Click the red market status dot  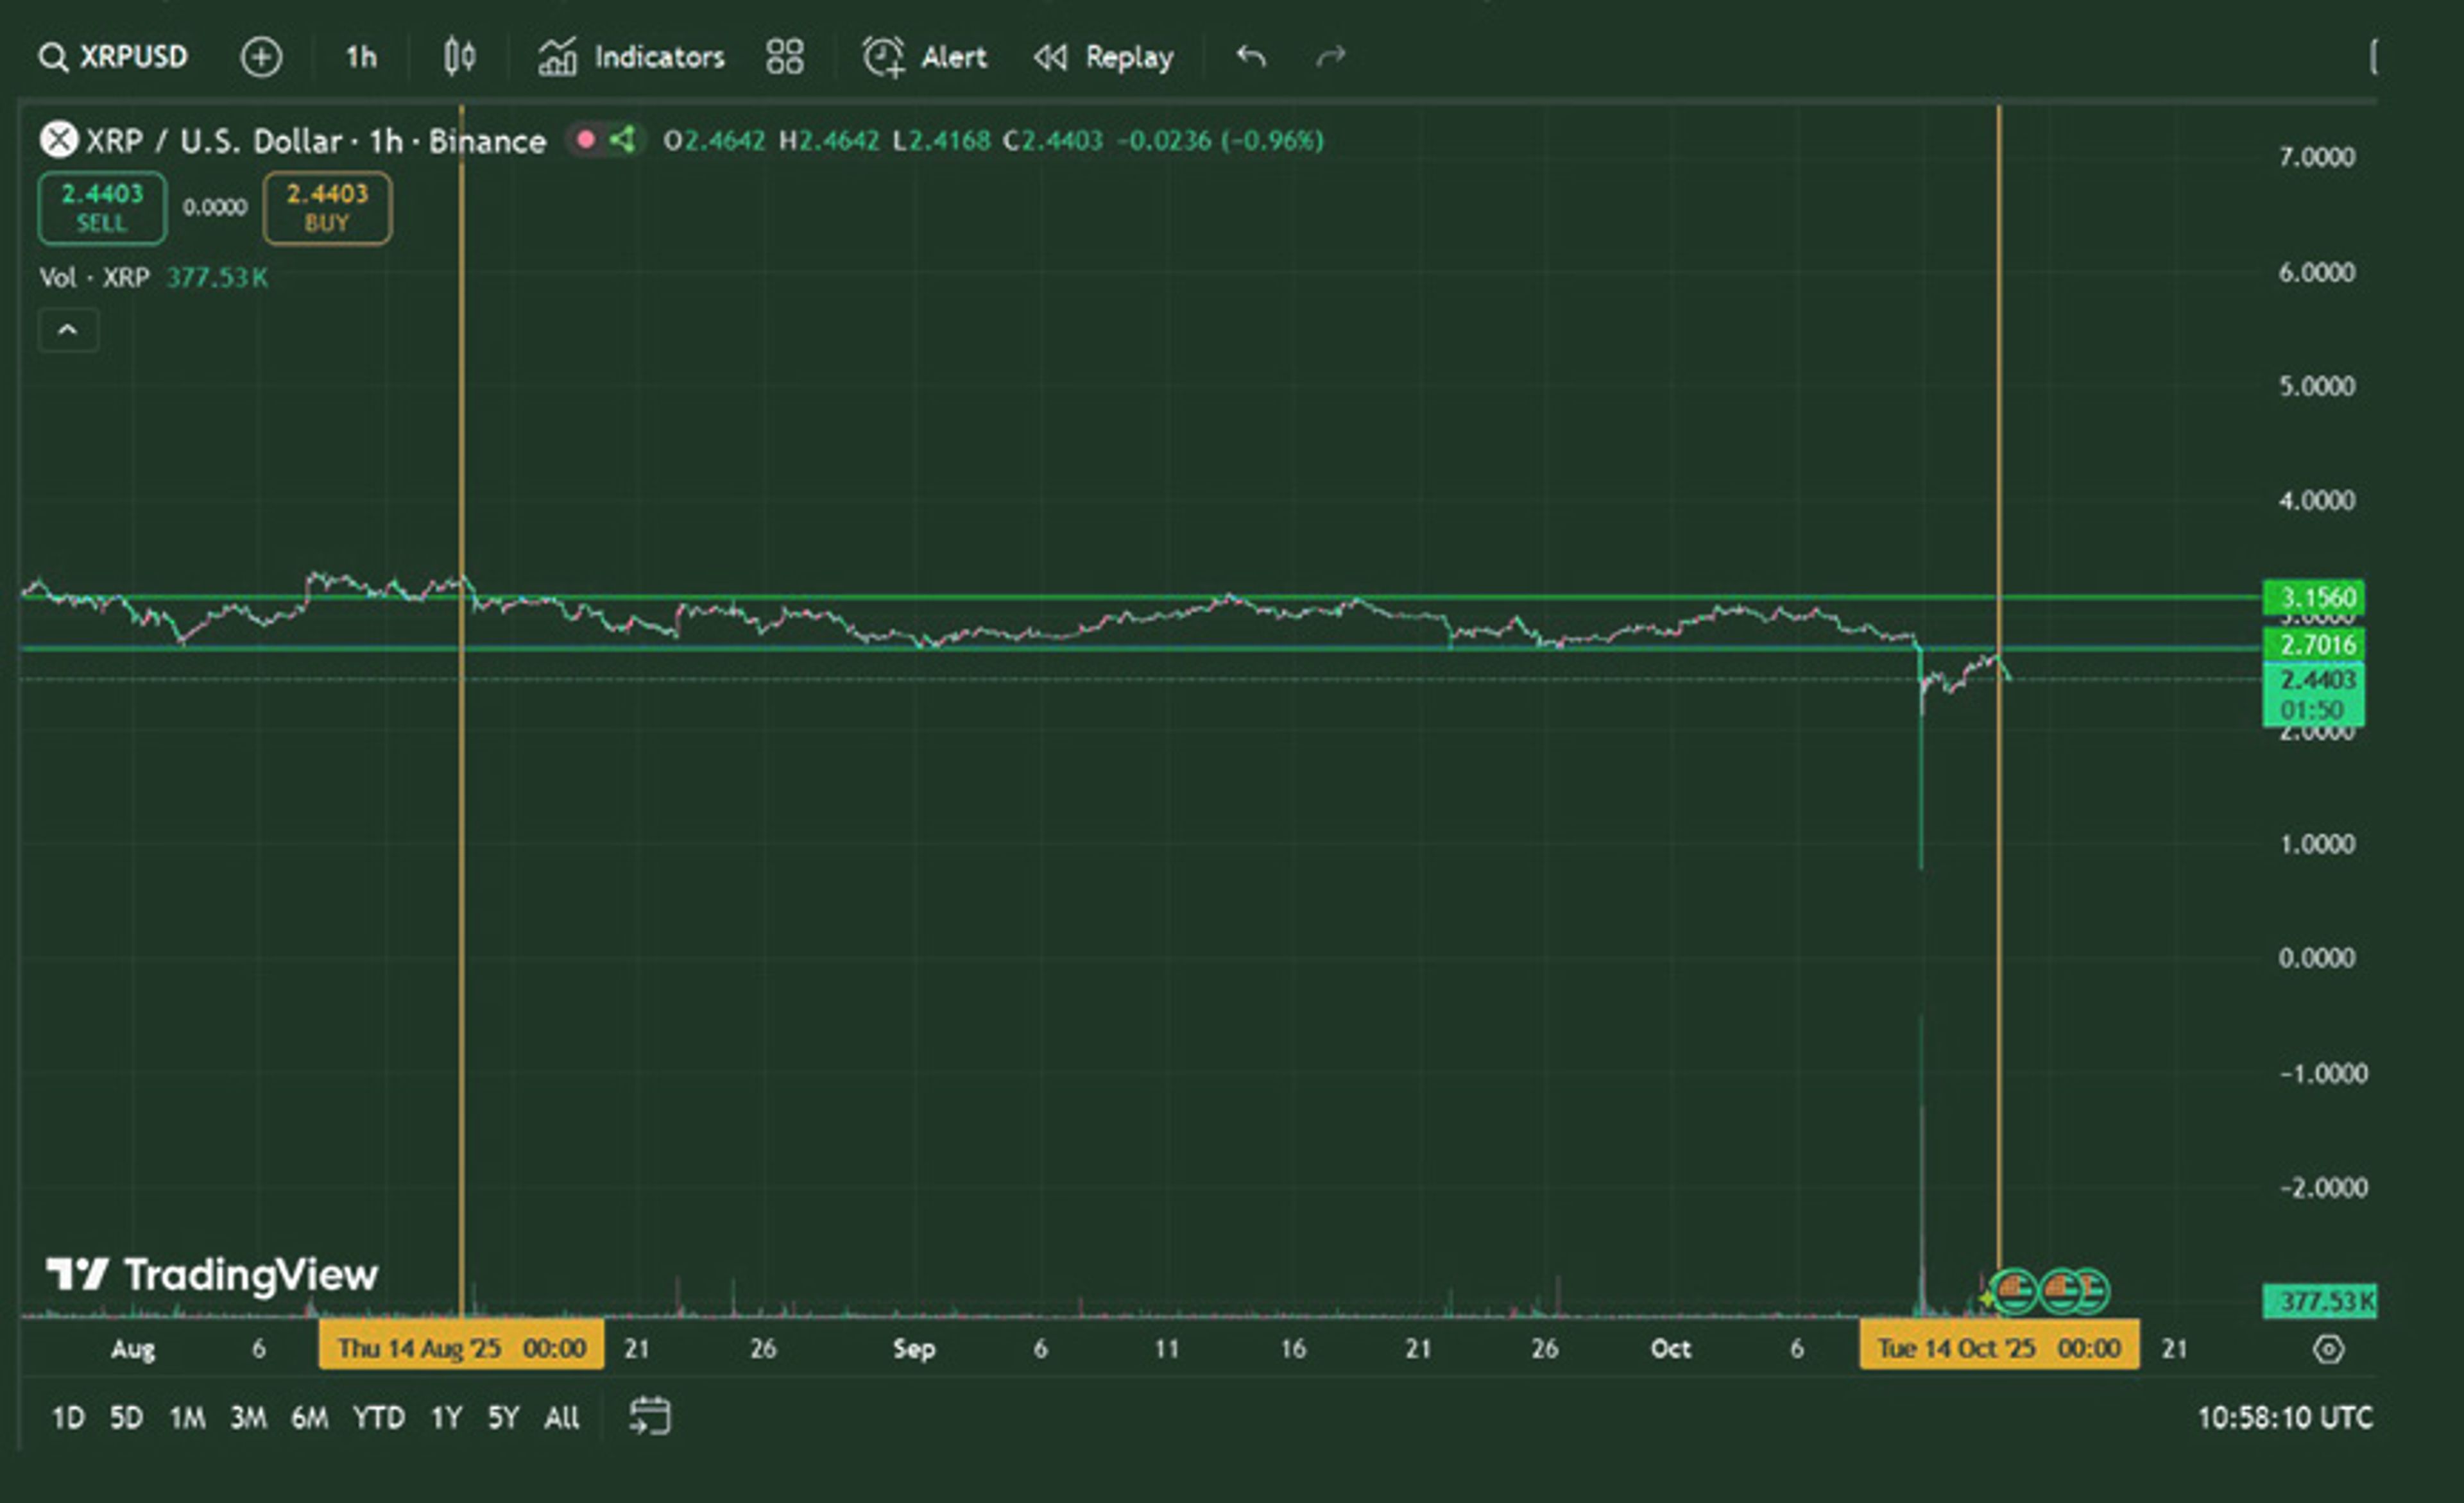(586, 140)
